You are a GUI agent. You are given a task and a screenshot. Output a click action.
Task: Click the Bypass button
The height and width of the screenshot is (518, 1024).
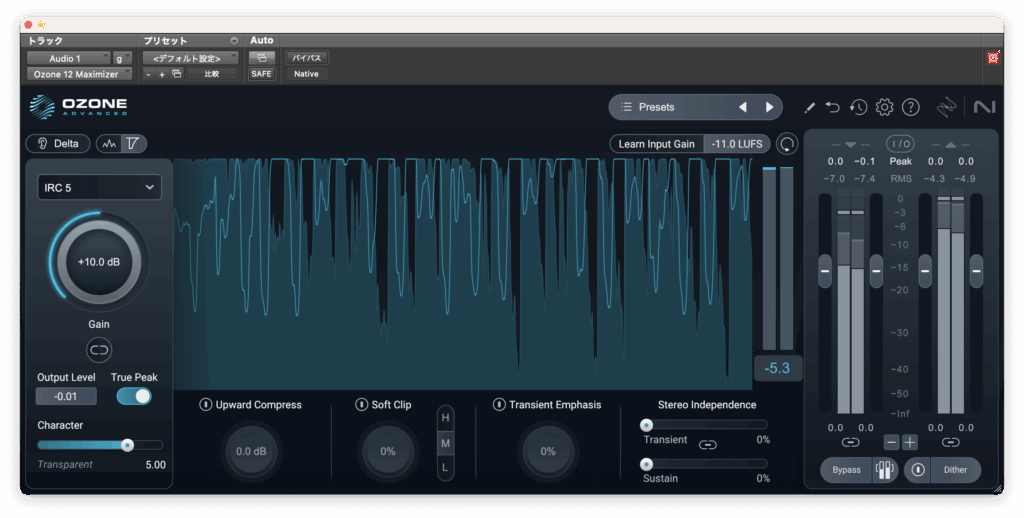coord(846,470)
